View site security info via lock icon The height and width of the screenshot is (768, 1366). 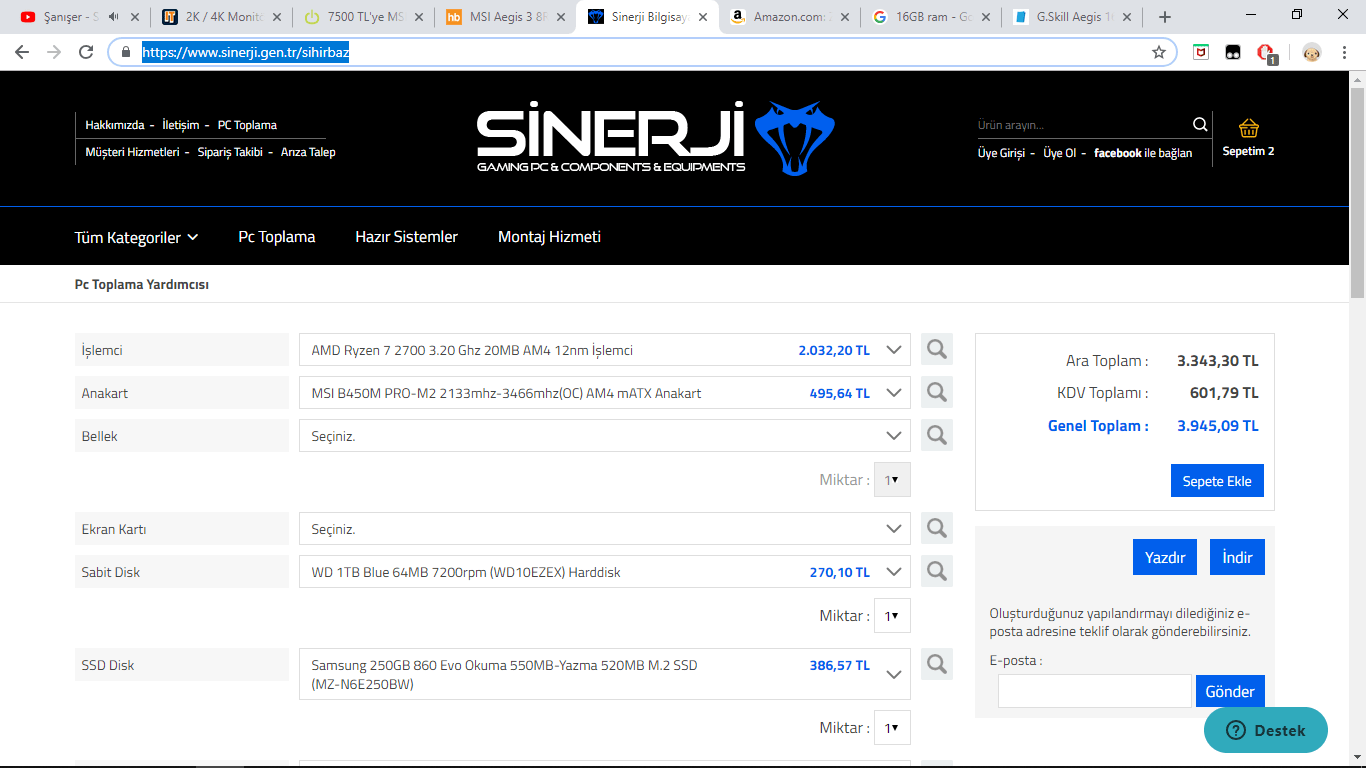[126, 52]
